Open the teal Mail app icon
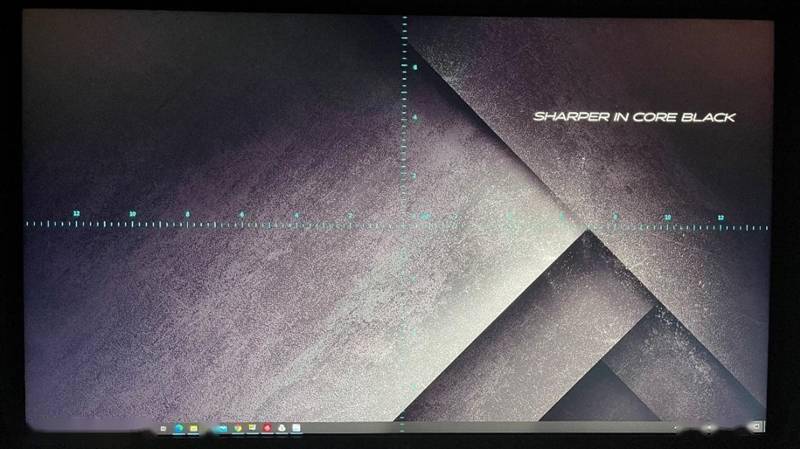The image size is (800, 449). point(222,429)
